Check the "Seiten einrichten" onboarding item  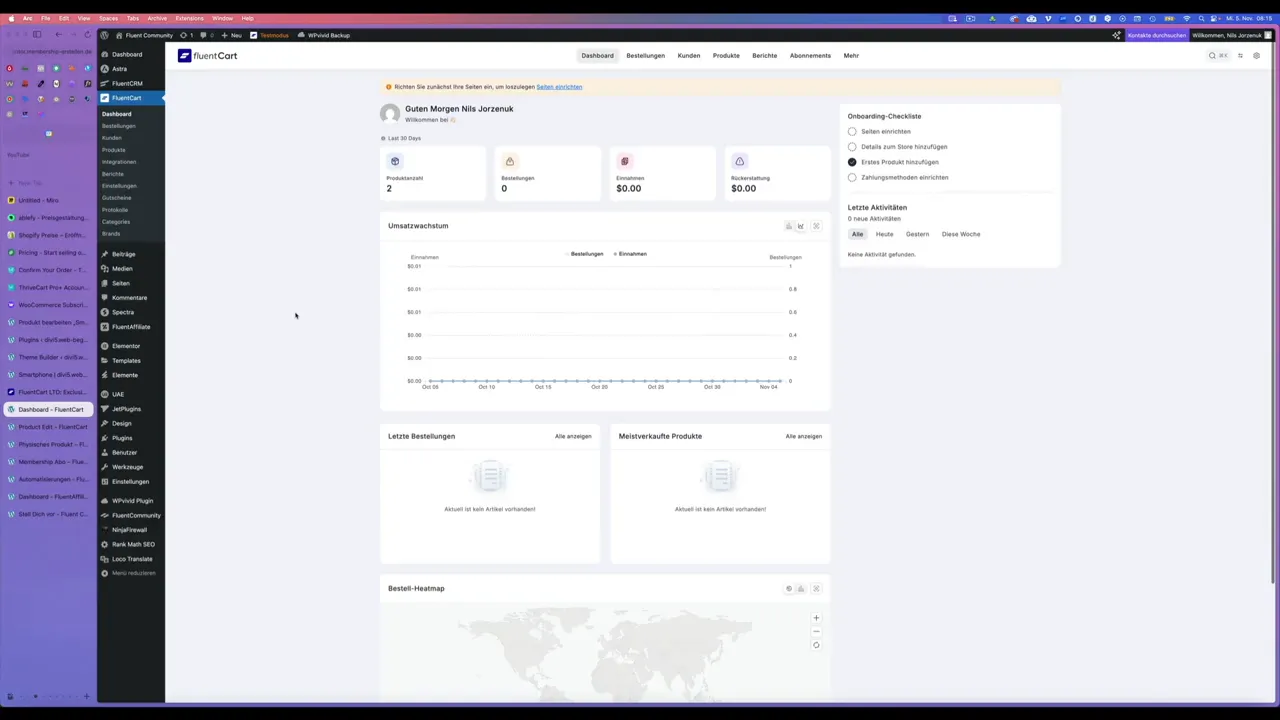852,131
